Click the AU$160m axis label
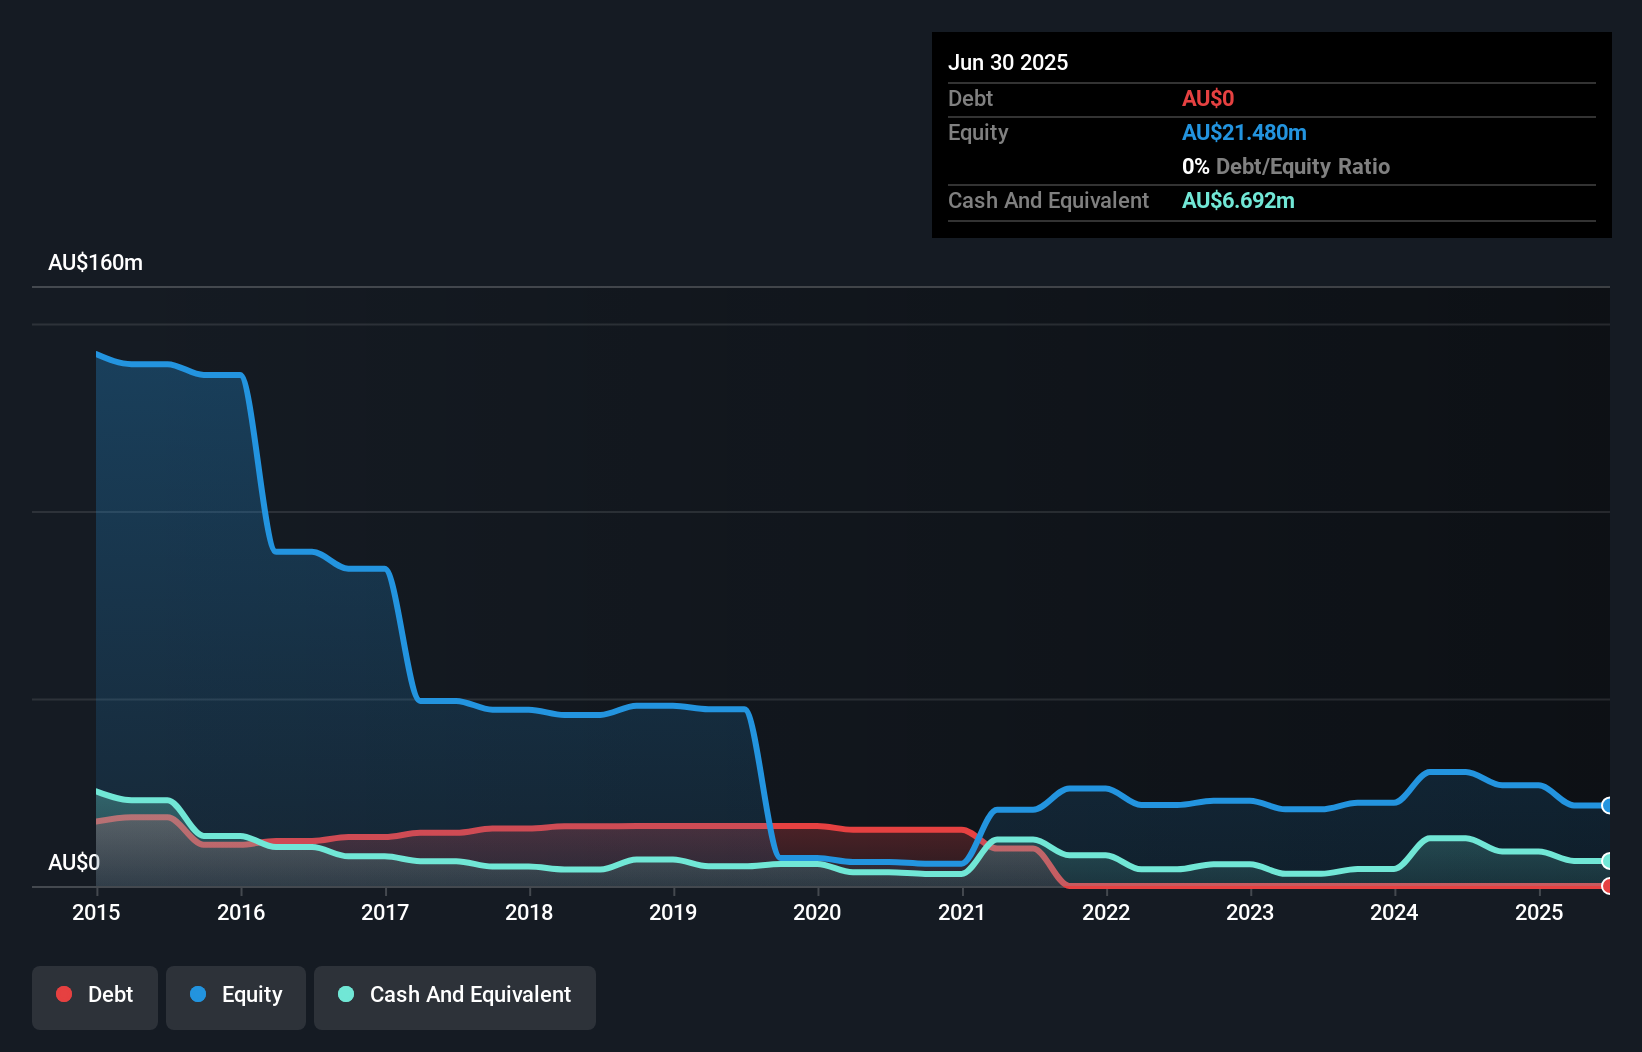This screenshot has height=1052, width=1642. pos(95,262)
